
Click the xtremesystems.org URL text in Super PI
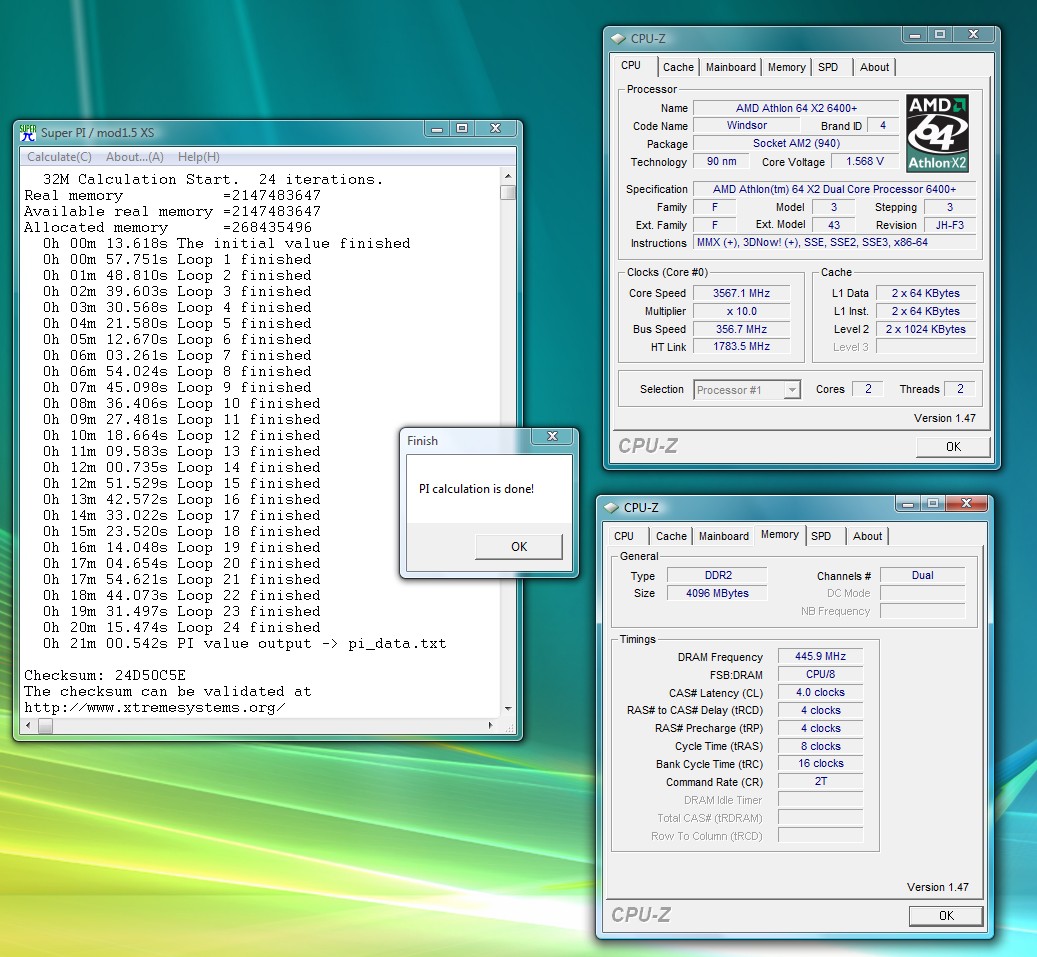coord(155,708)
